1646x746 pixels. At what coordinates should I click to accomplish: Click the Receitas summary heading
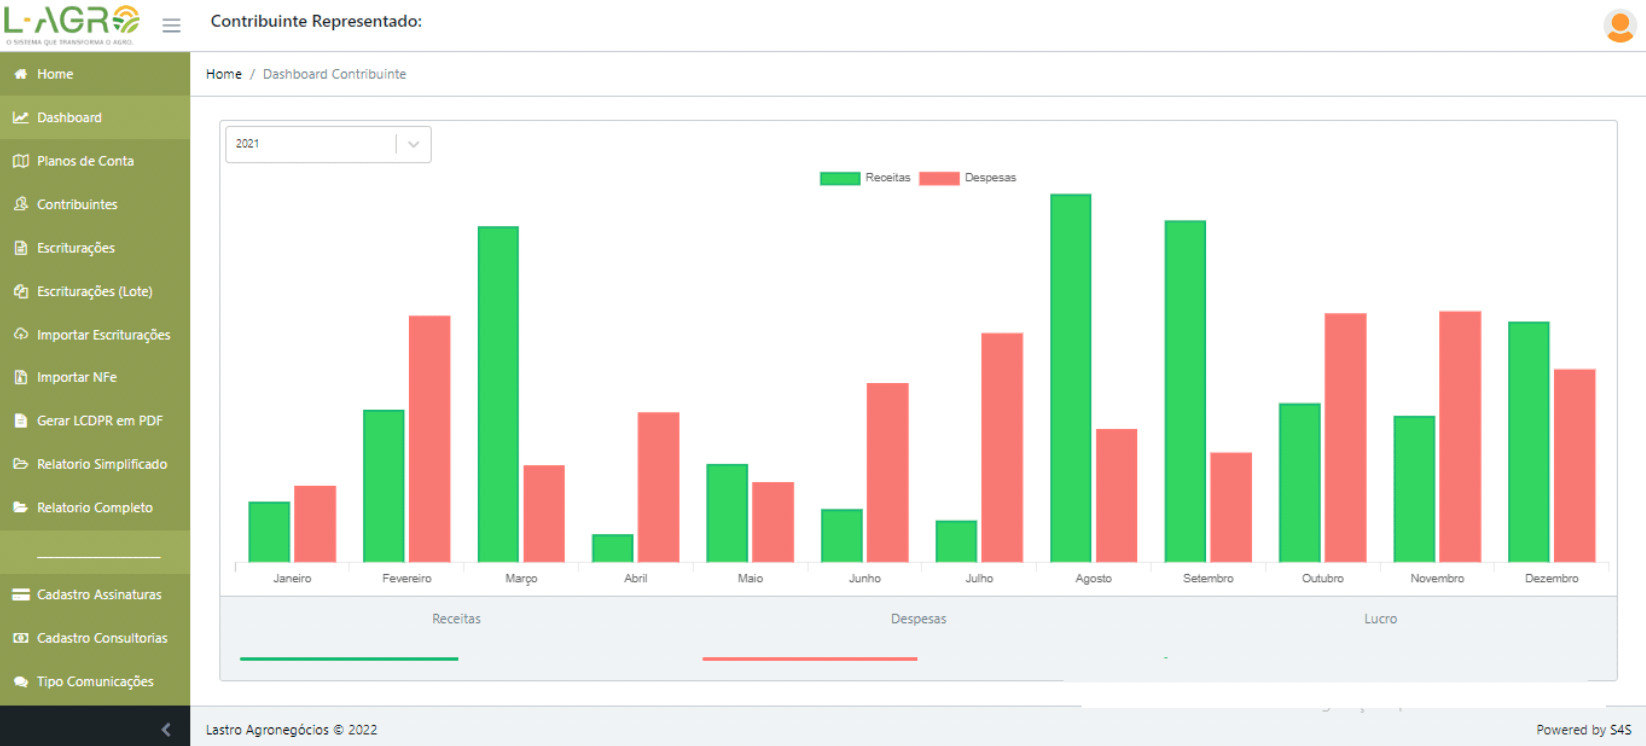456,619
